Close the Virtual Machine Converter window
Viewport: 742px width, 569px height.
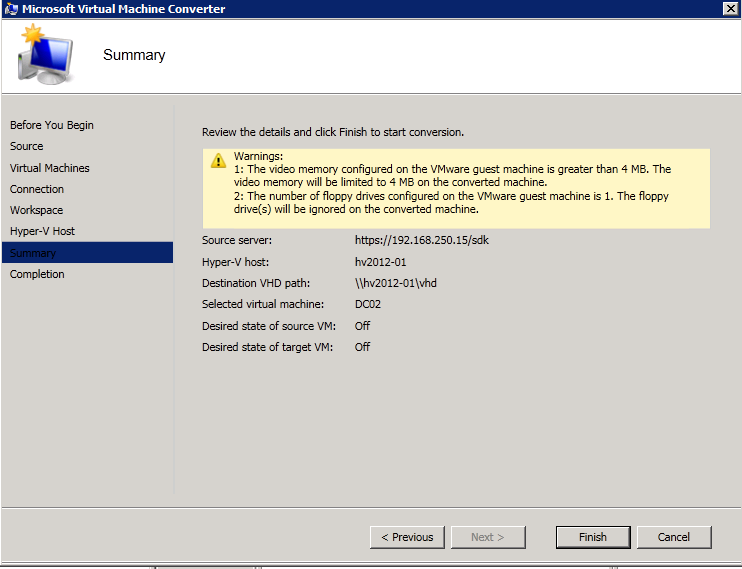pos(731,8)
